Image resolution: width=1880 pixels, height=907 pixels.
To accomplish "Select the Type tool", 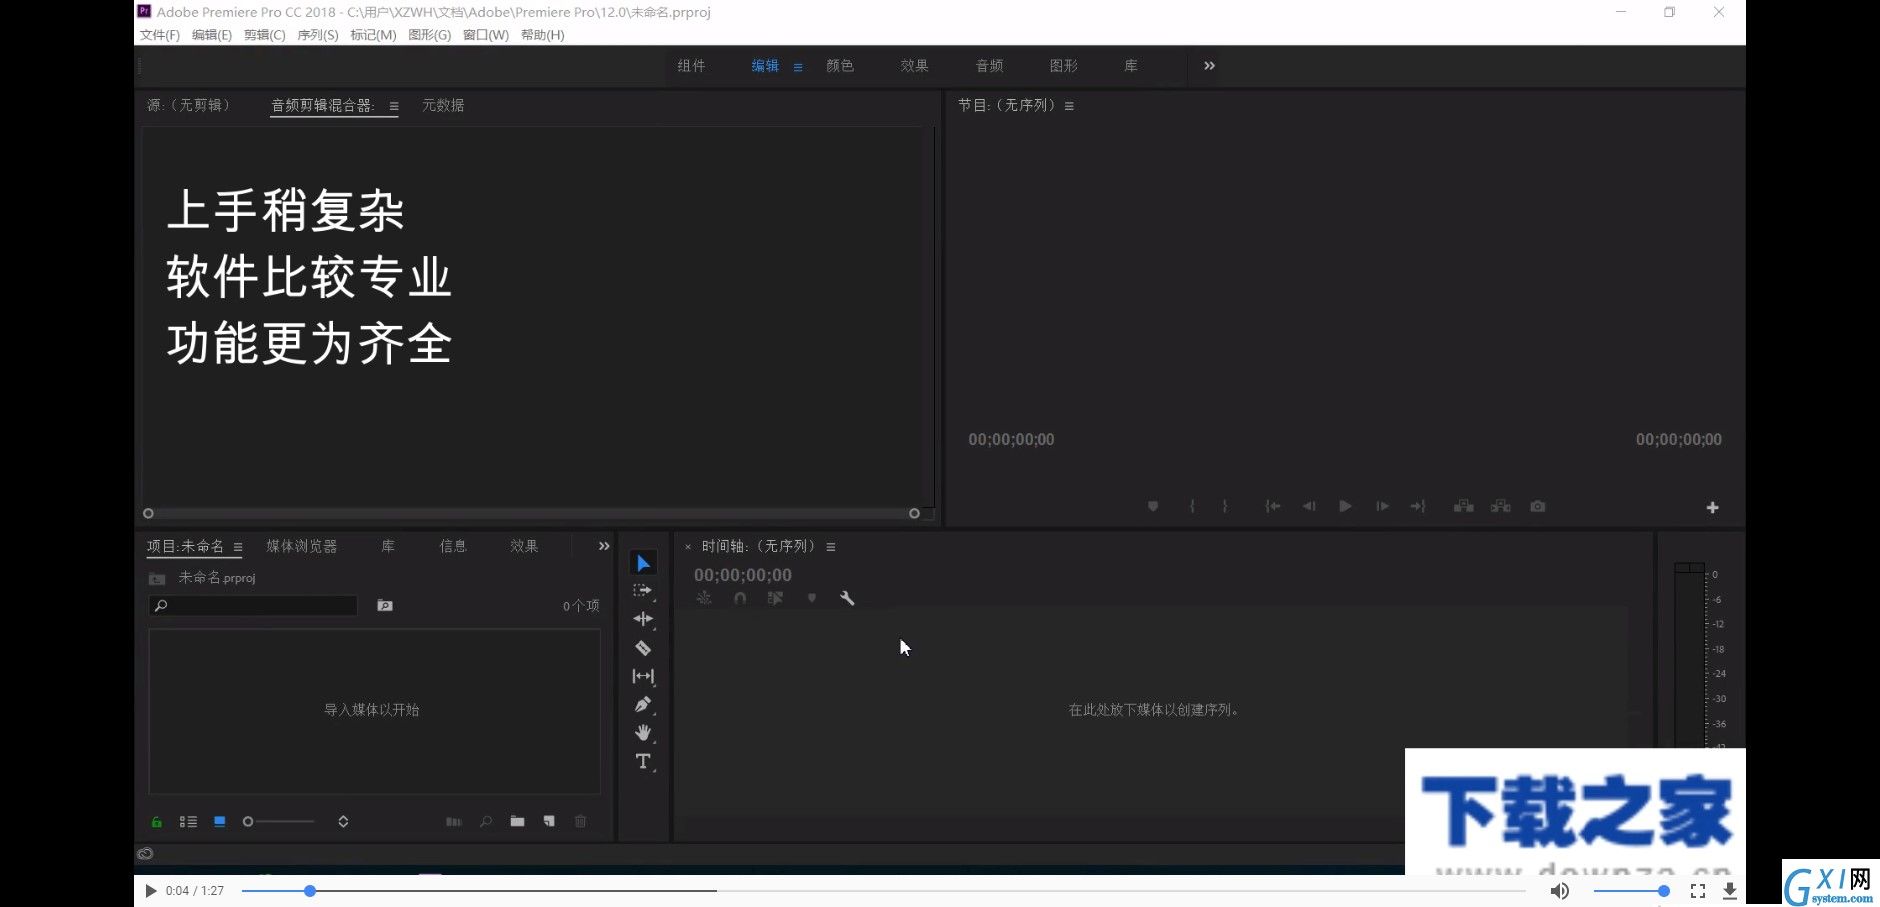I will pyautogui.click(x=643, y=762).
